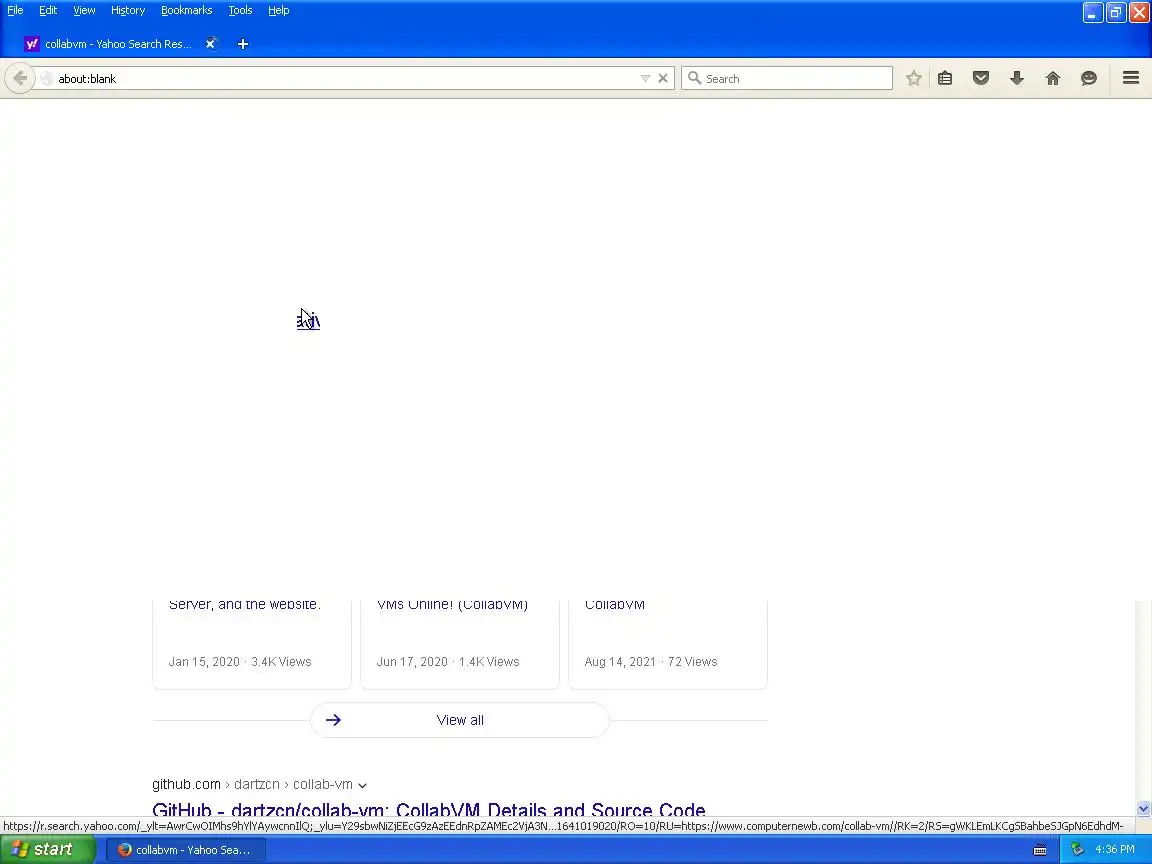Image resolution: width=1152 pixels, height=864 pixels.
Task: Open the Tools menu
Action: click(x=240, y=10)
